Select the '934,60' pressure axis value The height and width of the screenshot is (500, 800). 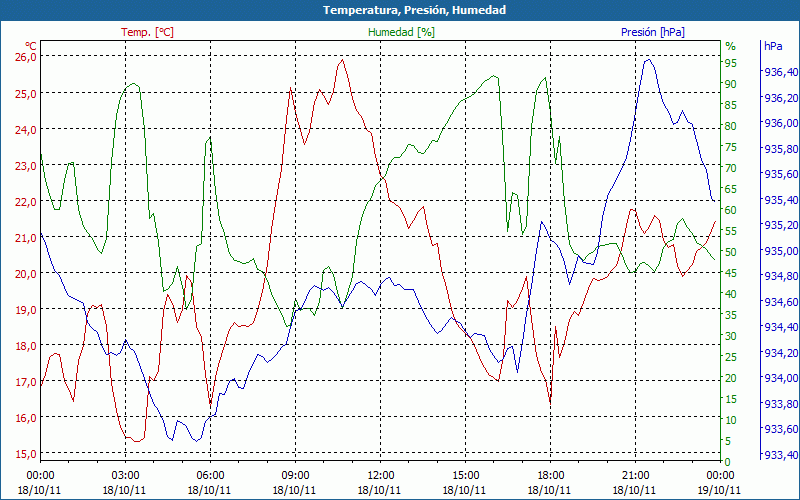tap(781, 302)
